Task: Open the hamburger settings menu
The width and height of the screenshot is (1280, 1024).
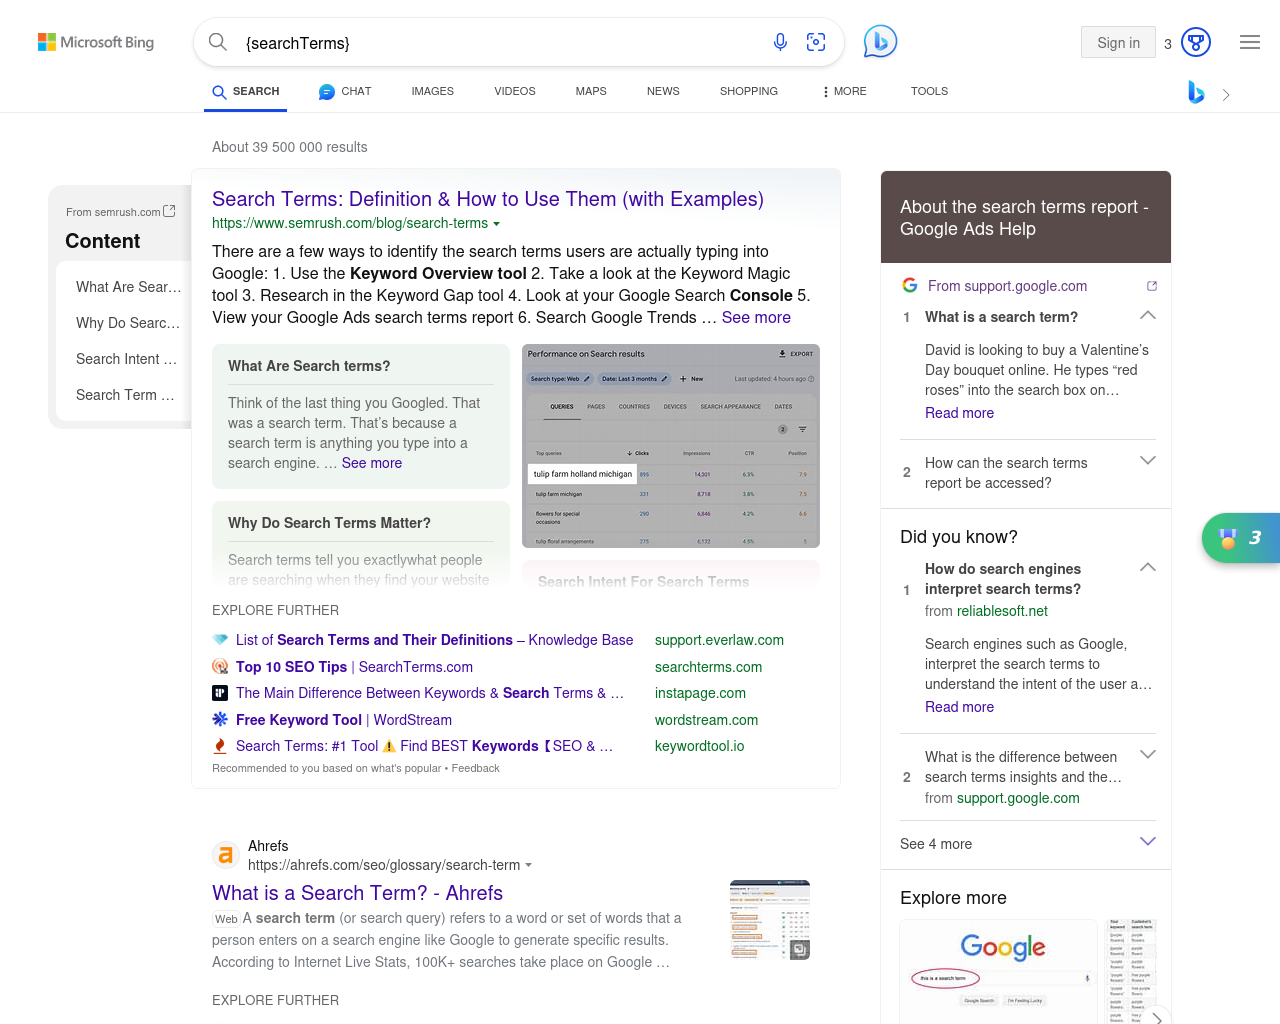Action: click(1250, 42)
